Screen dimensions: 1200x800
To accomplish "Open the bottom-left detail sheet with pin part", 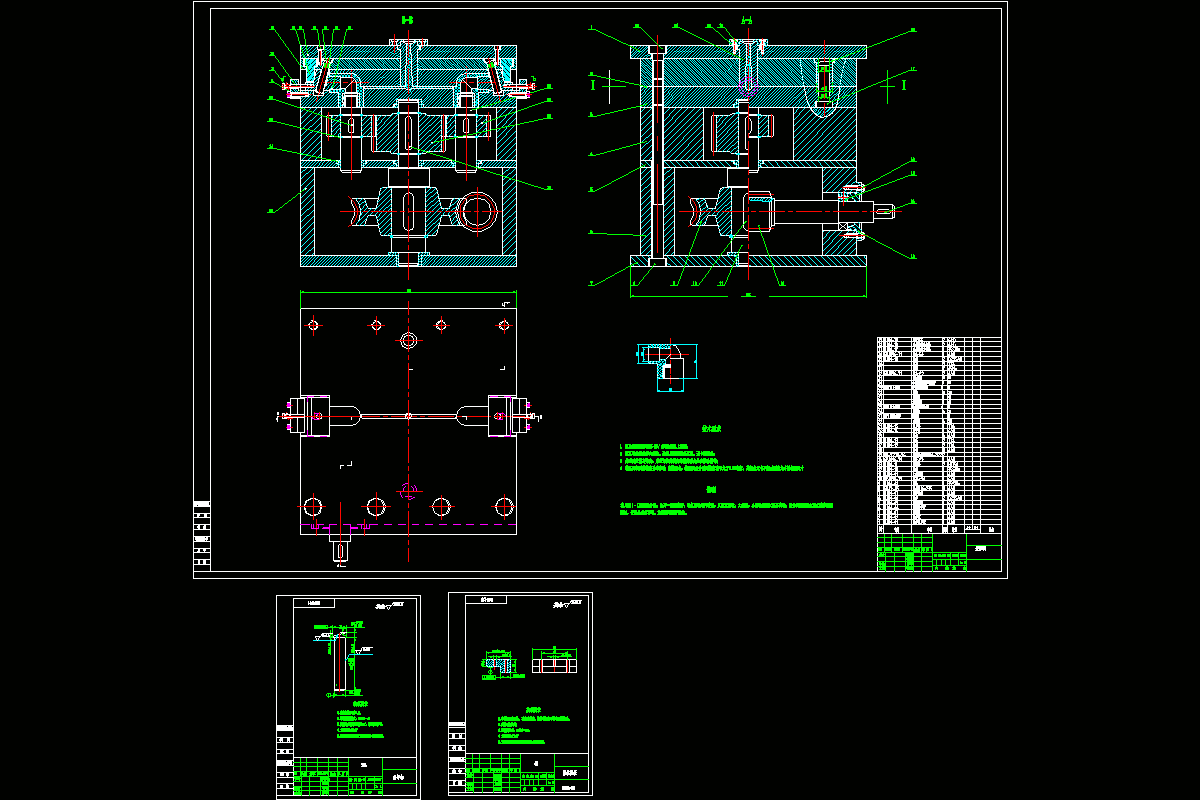I will (348, 697).
